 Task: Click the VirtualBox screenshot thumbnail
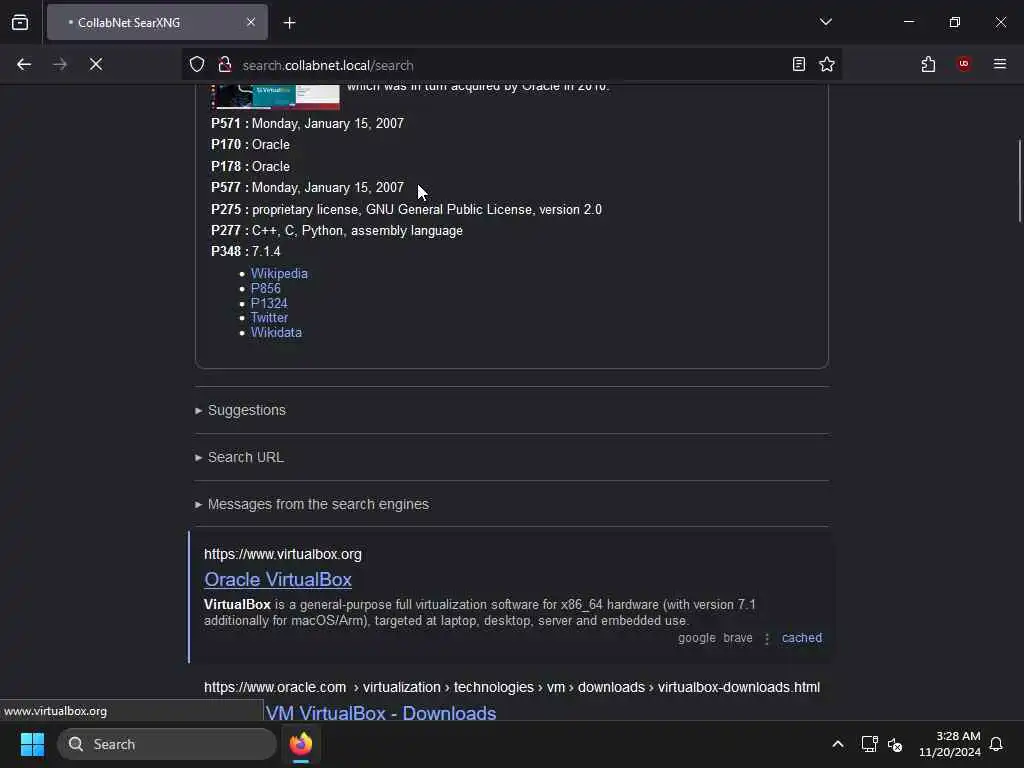click(276, 97)
